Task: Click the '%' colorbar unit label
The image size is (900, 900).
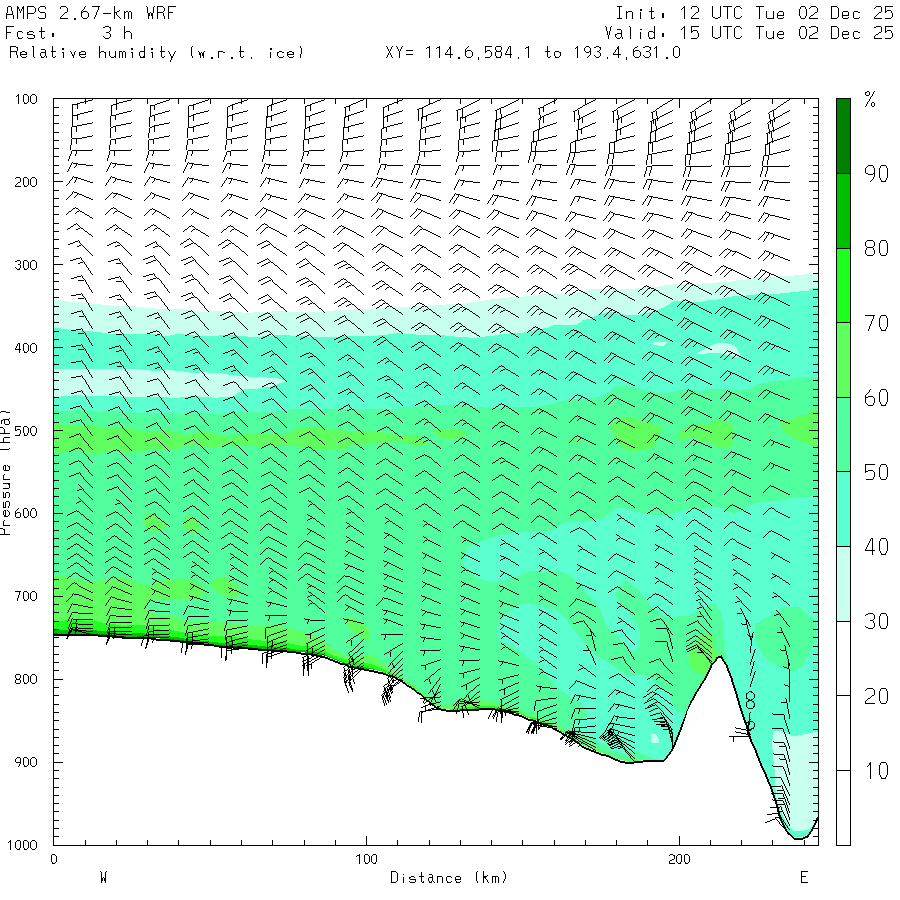Action: [870, 100]
